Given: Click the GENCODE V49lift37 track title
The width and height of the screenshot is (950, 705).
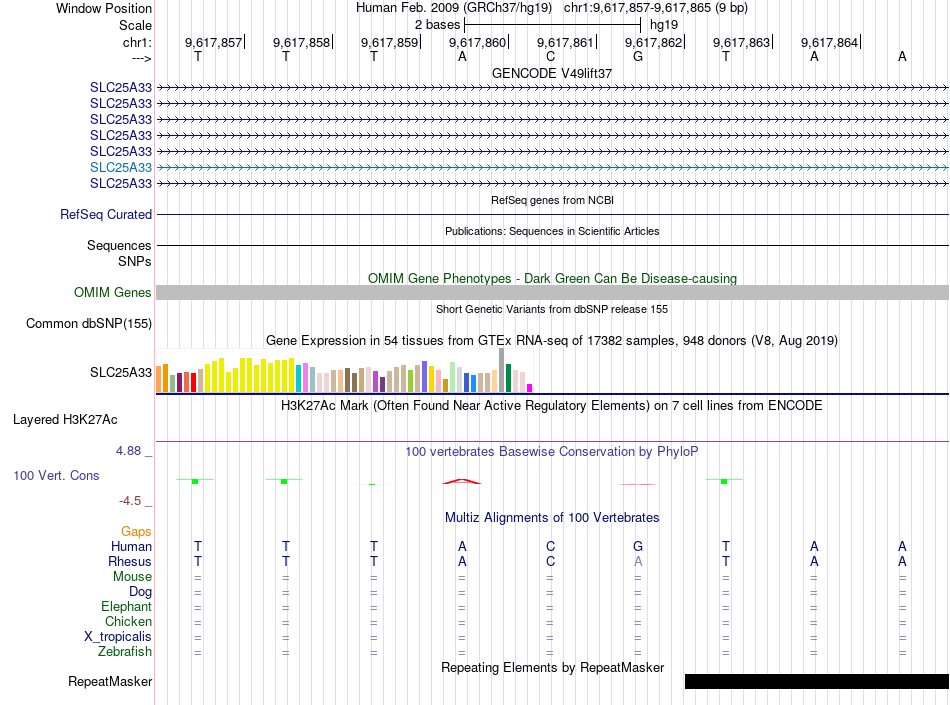Looking at the screenshot, I should coord(552,73).
